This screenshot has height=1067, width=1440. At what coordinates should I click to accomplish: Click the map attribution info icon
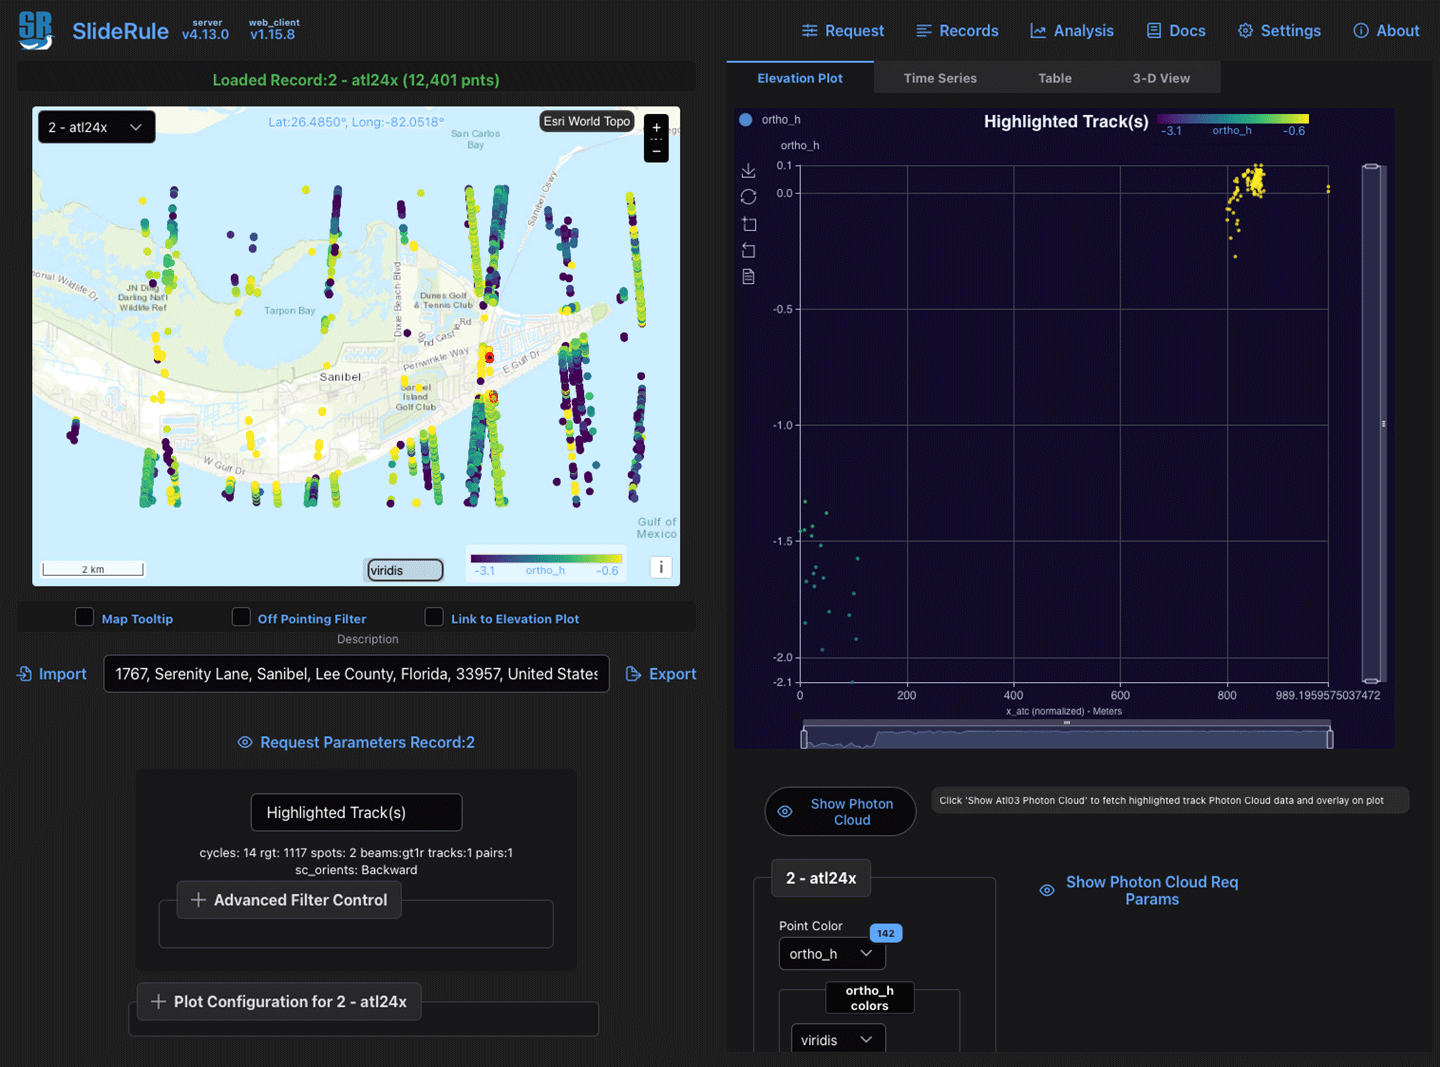point(660,567)
